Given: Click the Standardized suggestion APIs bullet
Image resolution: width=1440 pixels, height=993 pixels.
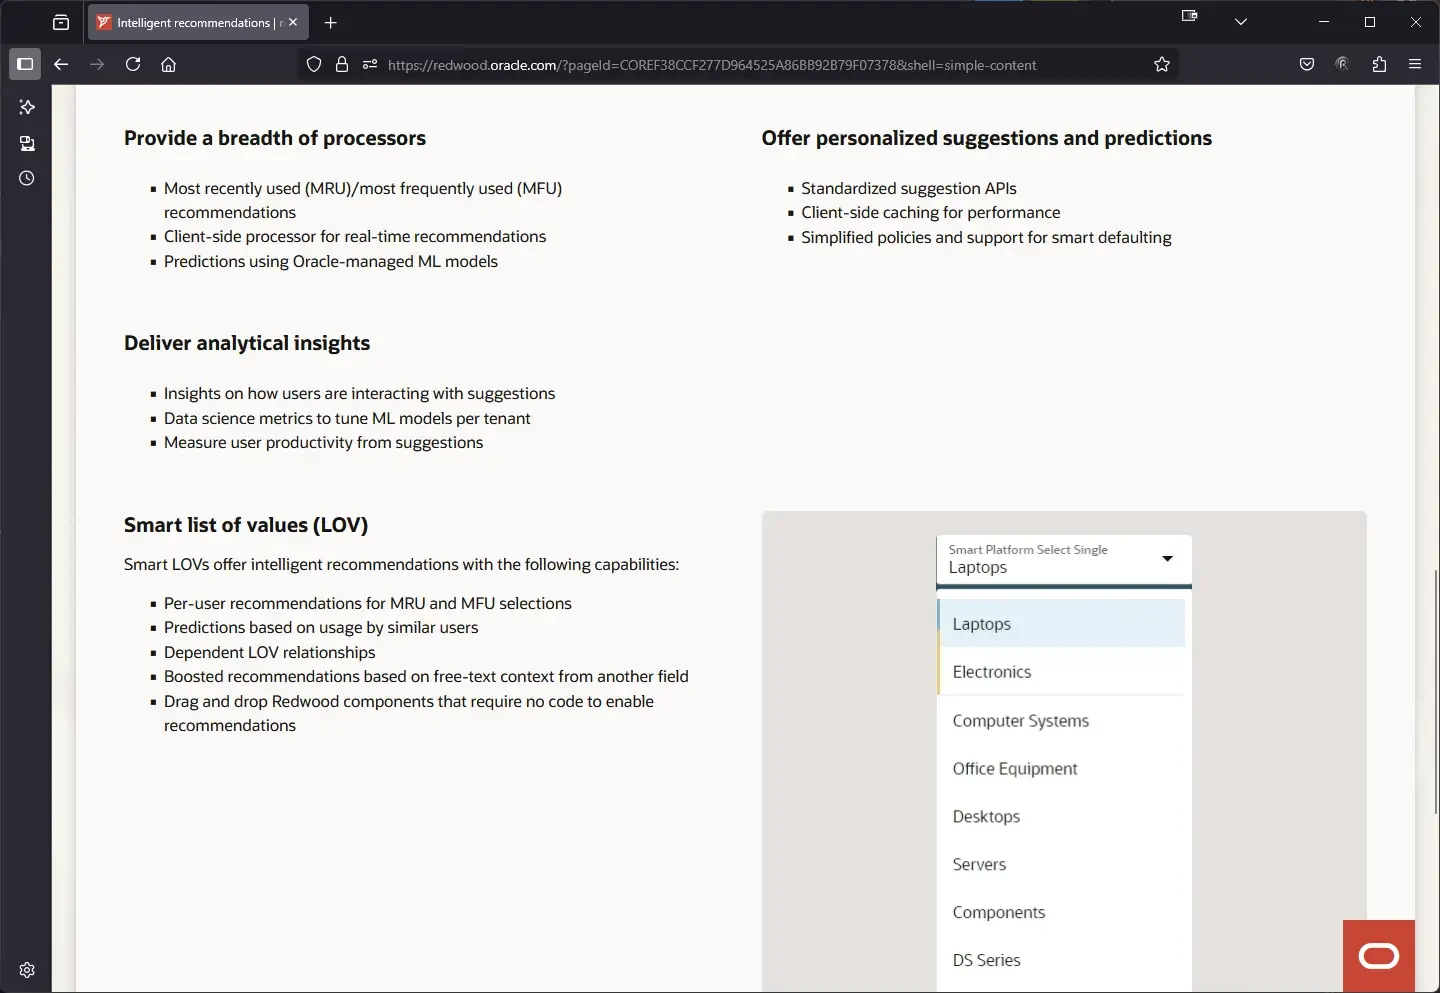Looking at the screenshot, I should (x=909, y=188).
